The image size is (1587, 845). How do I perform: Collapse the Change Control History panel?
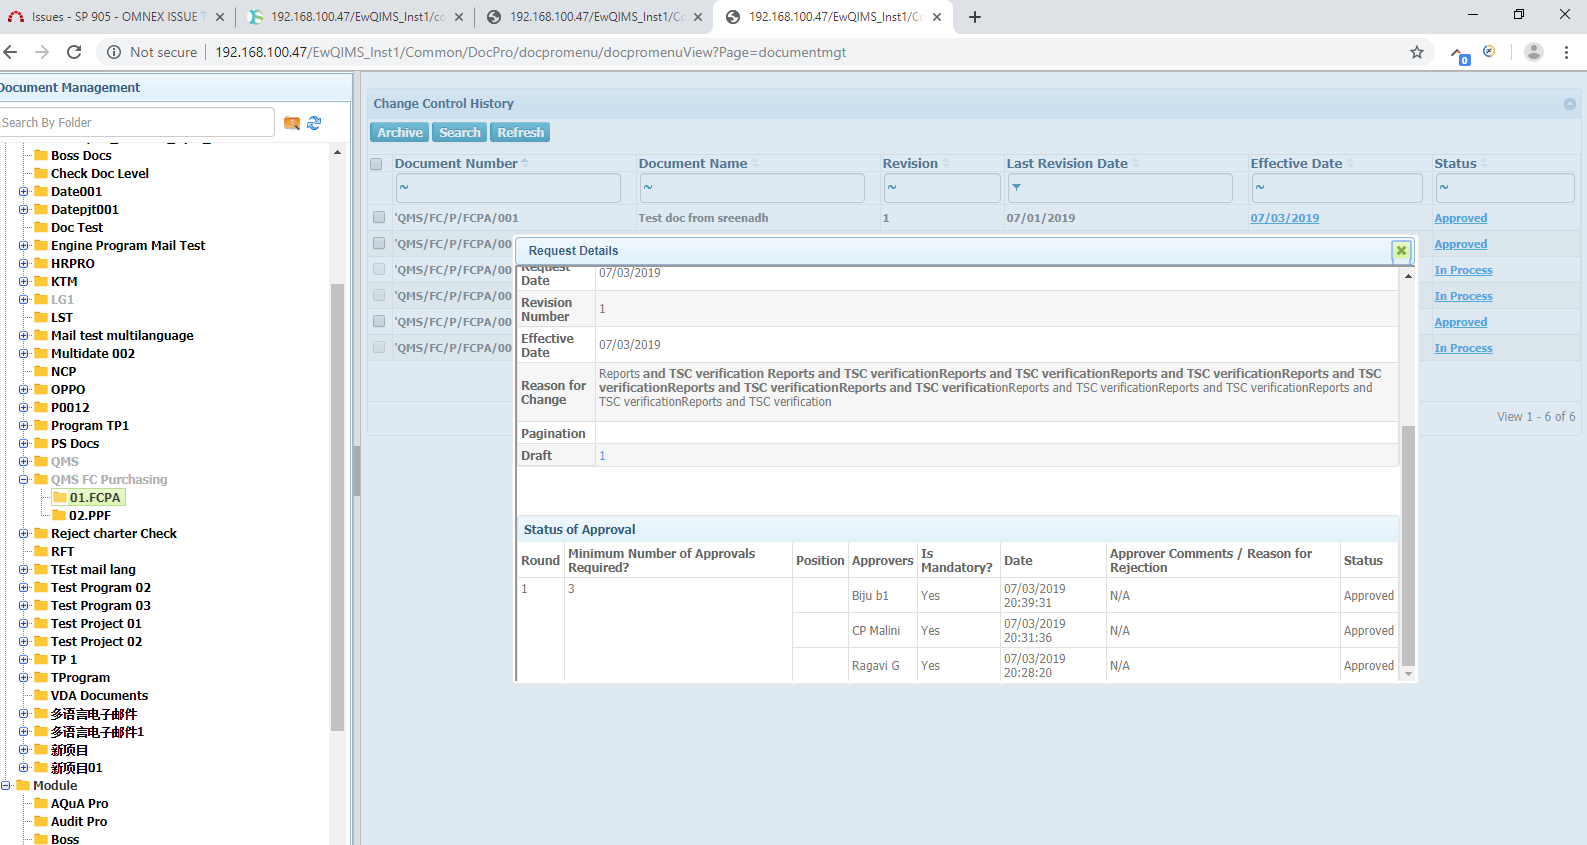[x=1570, y=104]
